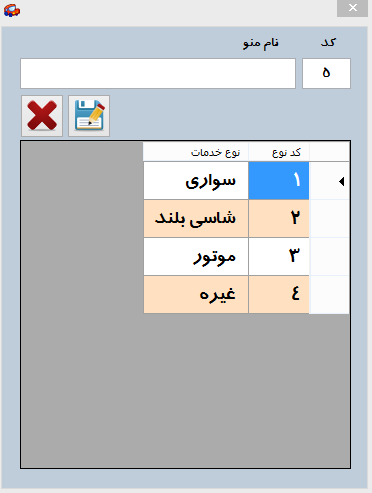Screen dimensions: 372x493
Task: Click the red X delete button
Action: tap(42, 116)
